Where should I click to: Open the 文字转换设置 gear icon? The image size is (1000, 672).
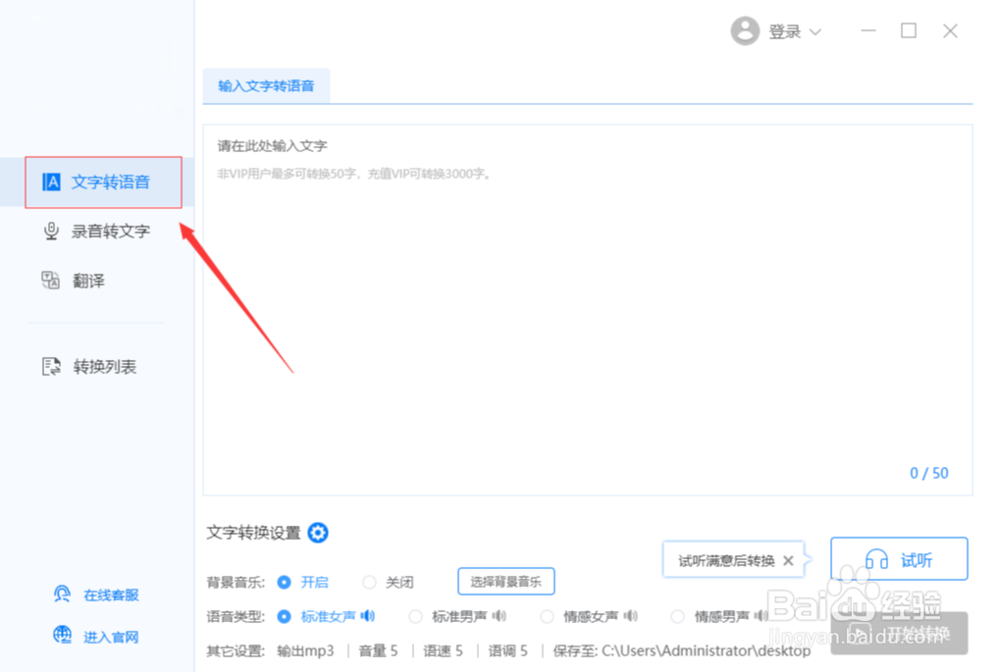click(x=318, y=533)
